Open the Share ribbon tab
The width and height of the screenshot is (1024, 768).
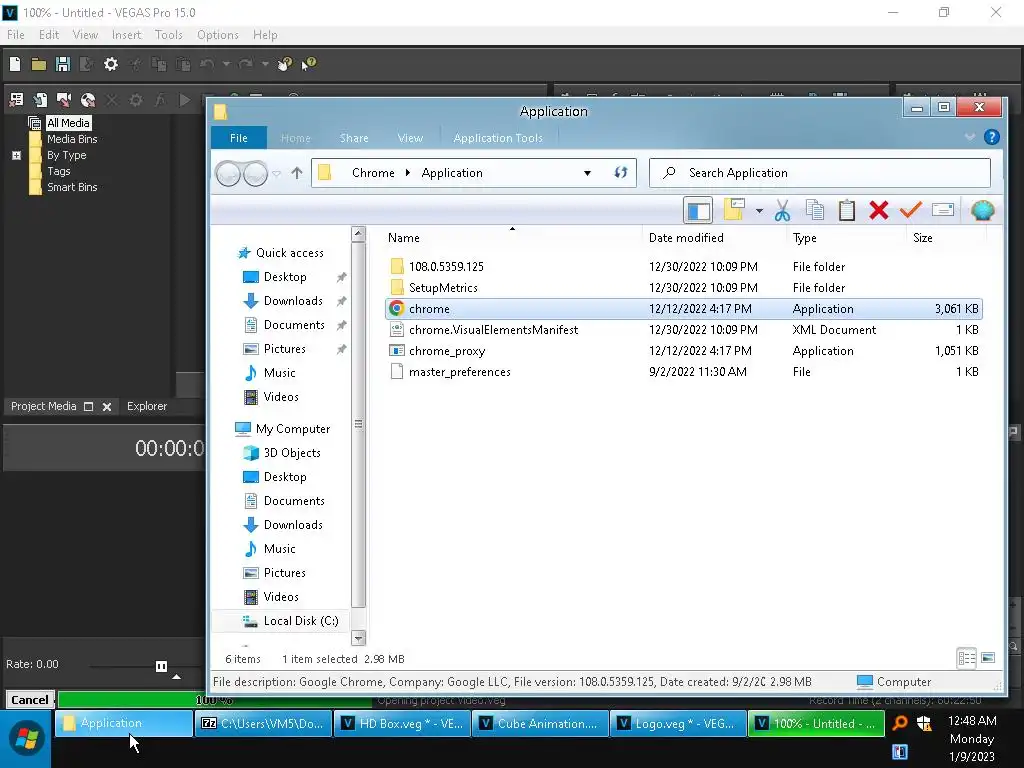tap(354, 138)
